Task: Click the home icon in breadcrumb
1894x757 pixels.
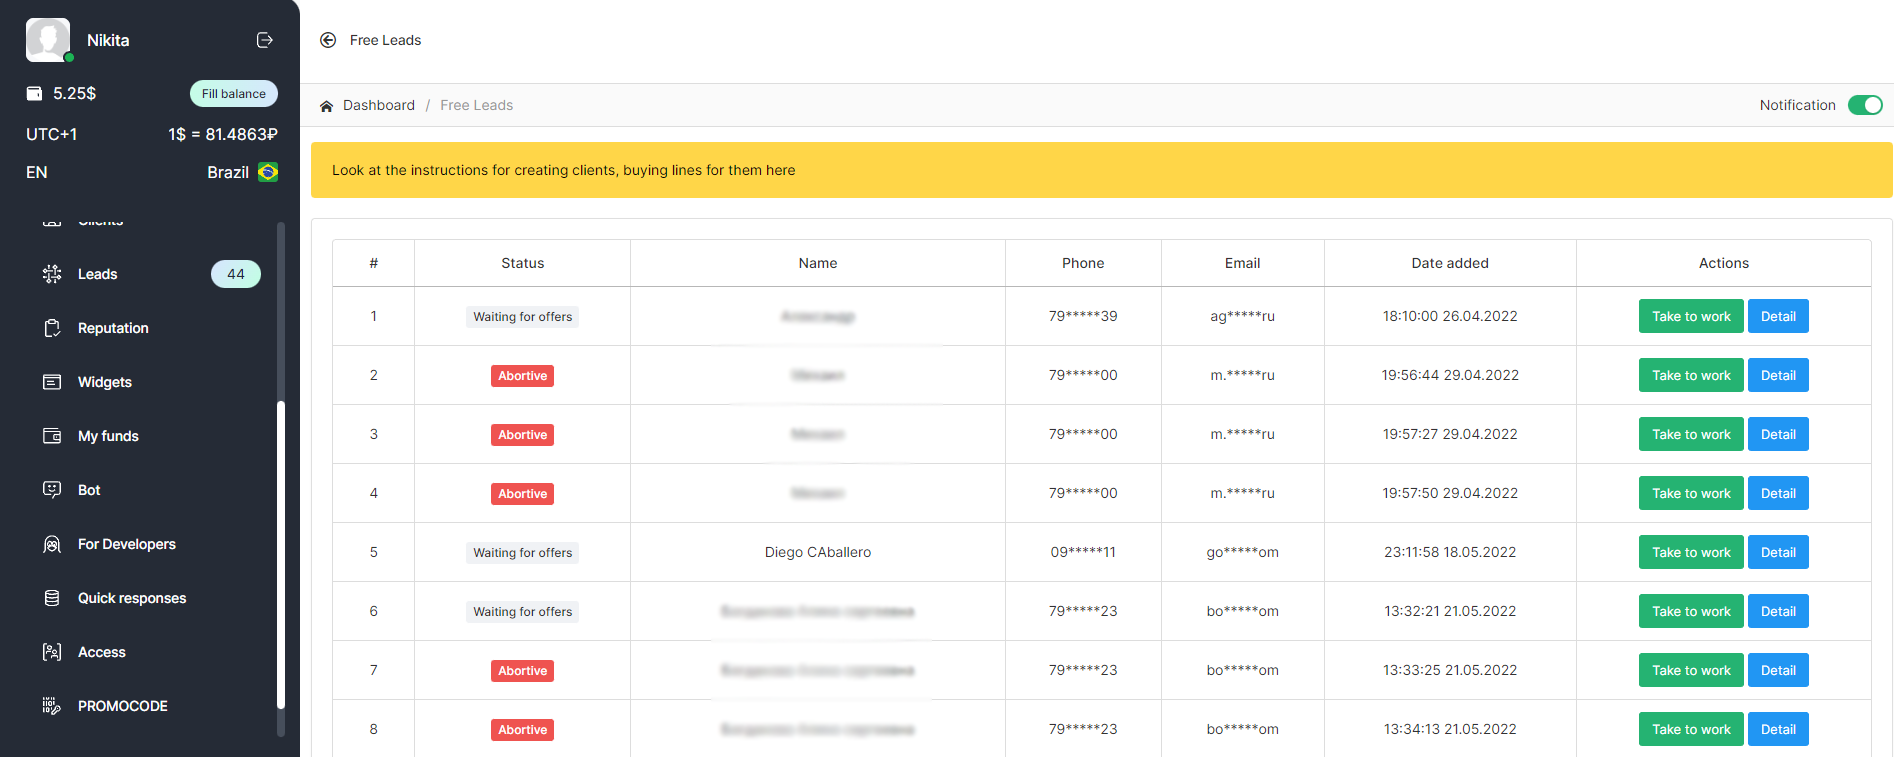Action: (326, 106)
